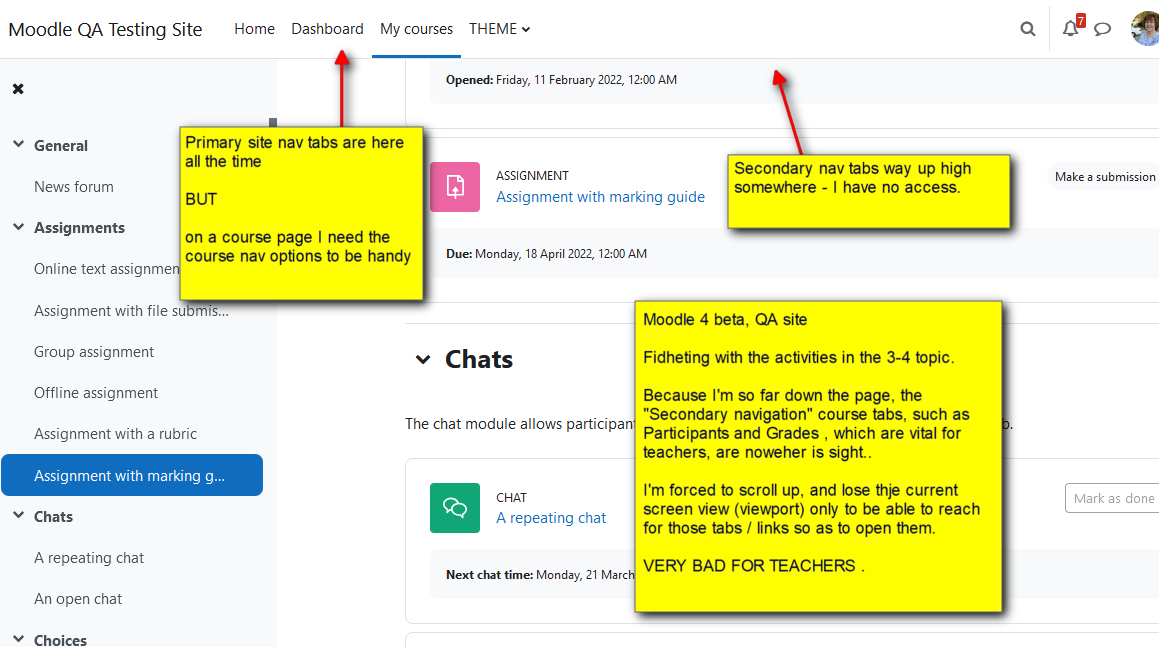This screenshot has height=647, width=1159.
Task: Click Chats section title in index
Action: click(53, 517)
